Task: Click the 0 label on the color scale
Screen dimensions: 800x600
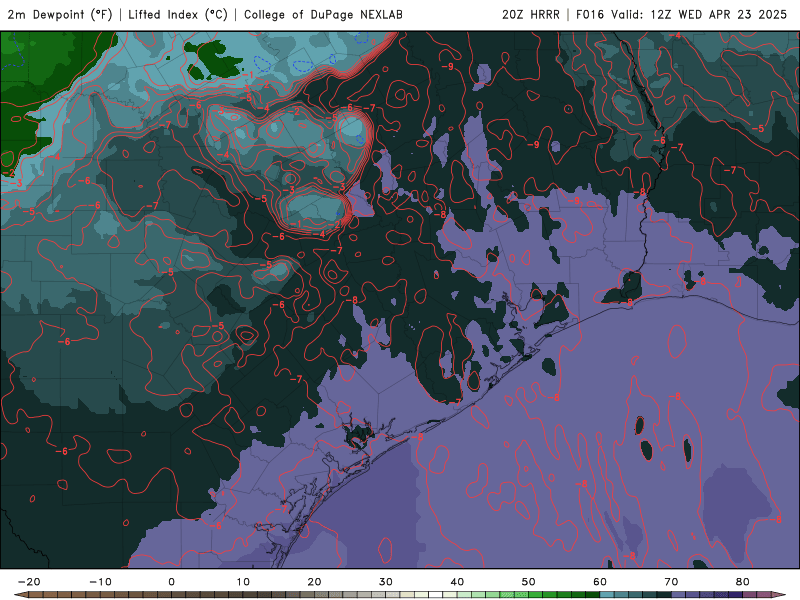Action: tap(171, 582)
